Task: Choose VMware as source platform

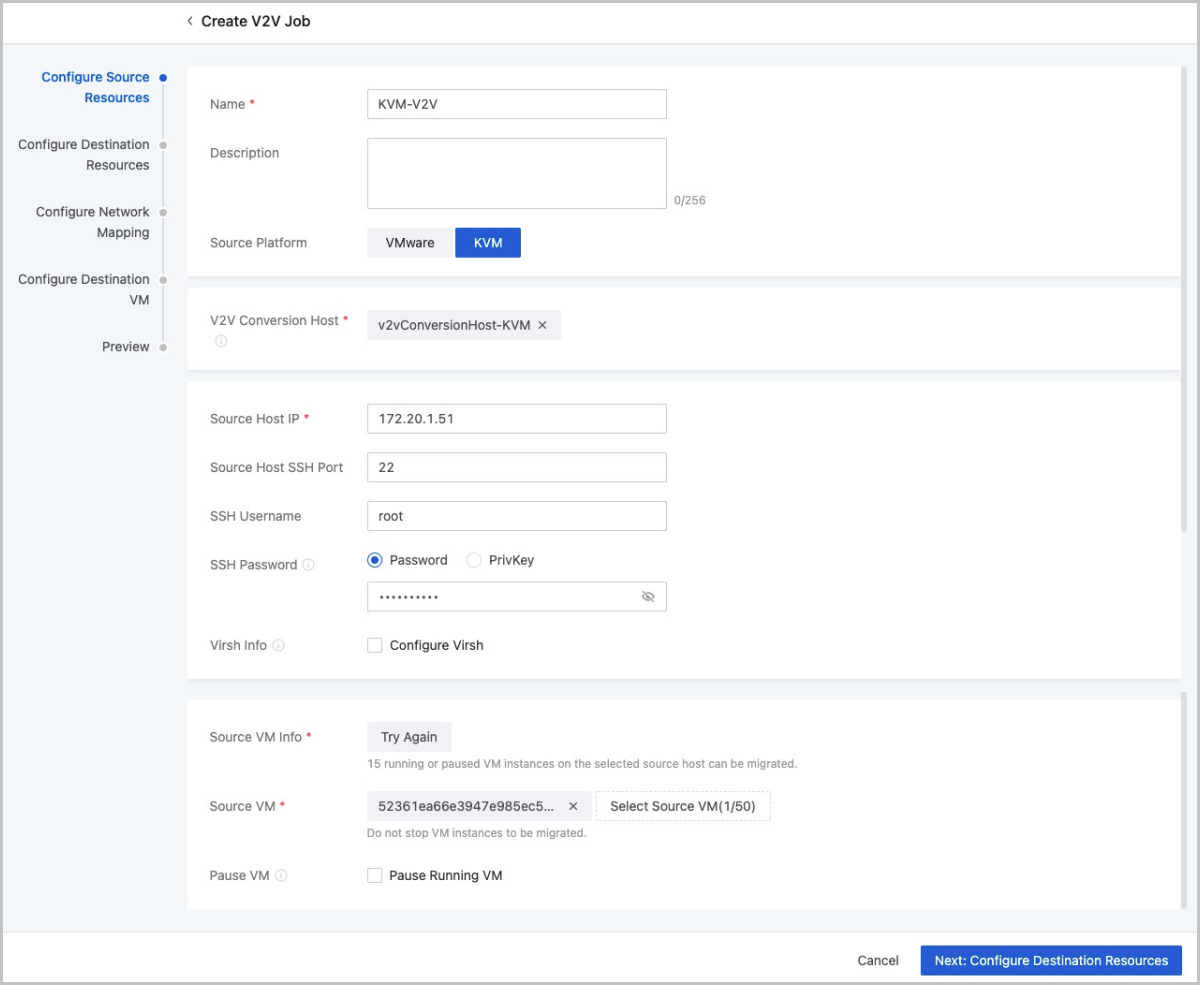Action: 410,243
